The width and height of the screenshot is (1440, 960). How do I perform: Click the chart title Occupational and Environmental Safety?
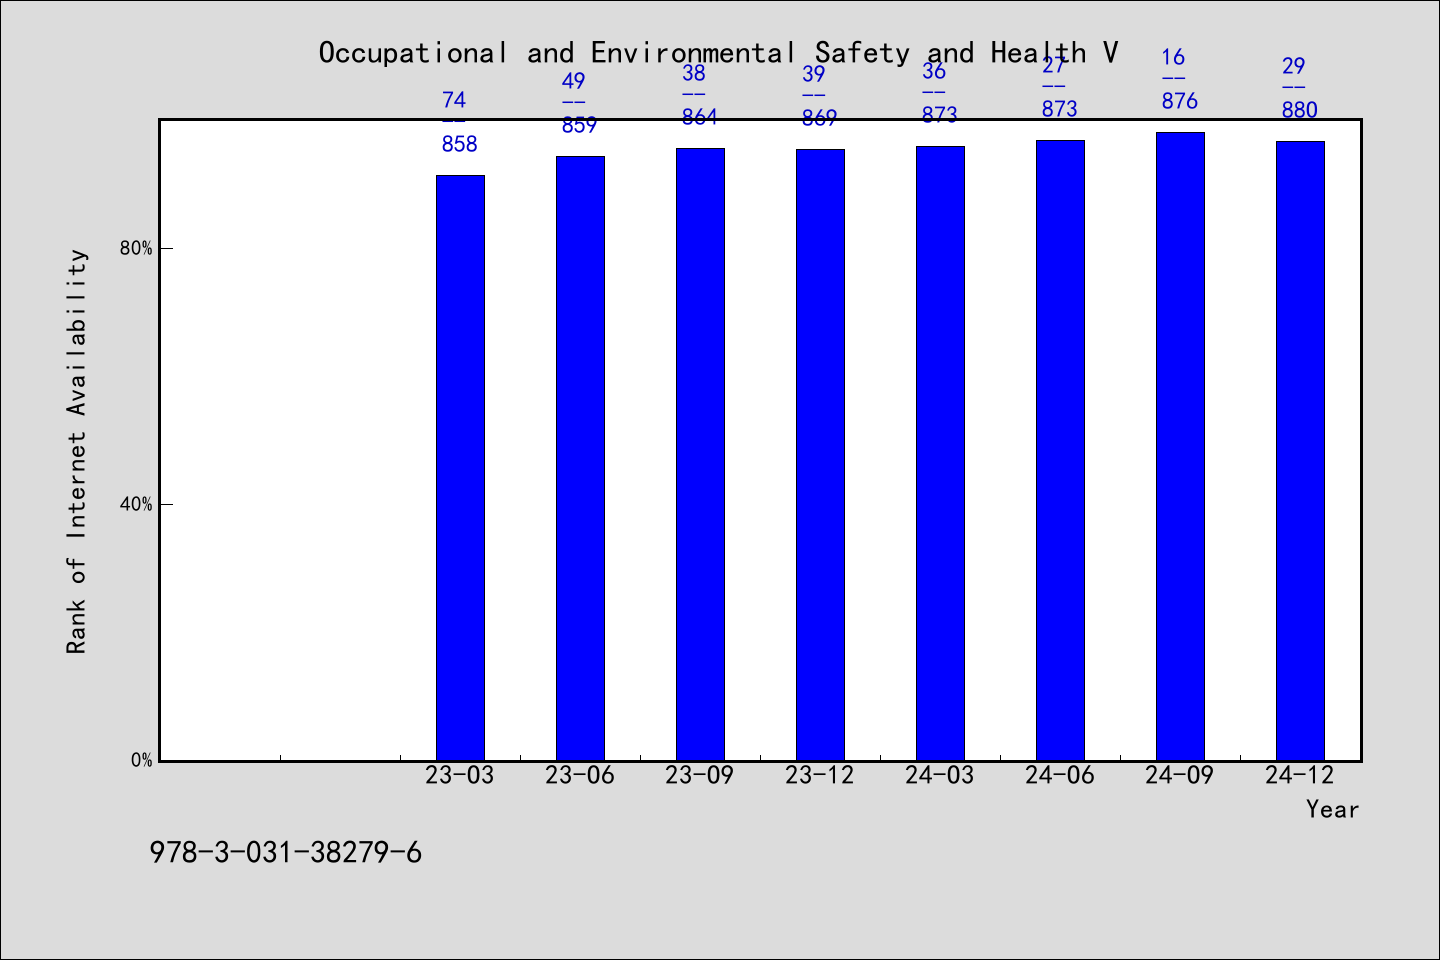pos(718,52)
